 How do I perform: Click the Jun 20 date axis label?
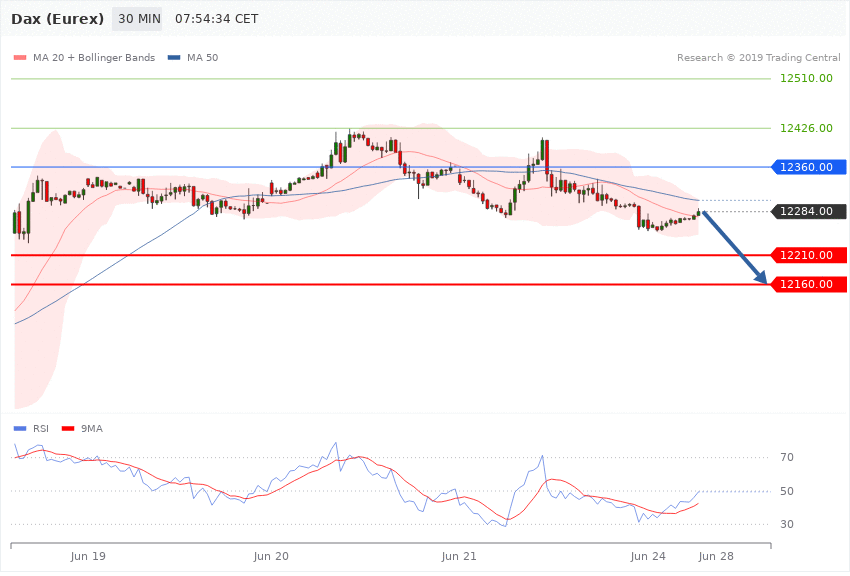[271, 556]
